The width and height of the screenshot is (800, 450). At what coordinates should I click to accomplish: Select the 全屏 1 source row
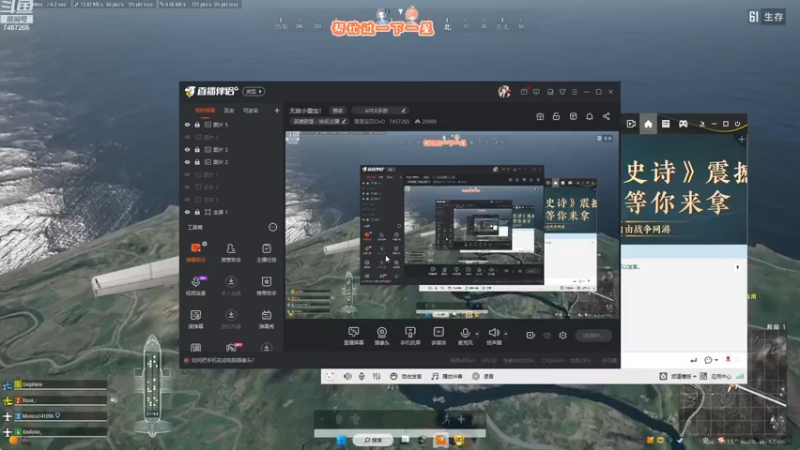pos(232,212)
